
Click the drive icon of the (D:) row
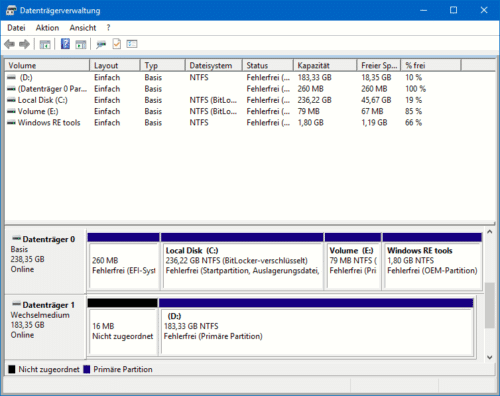(x=12, y=77)
